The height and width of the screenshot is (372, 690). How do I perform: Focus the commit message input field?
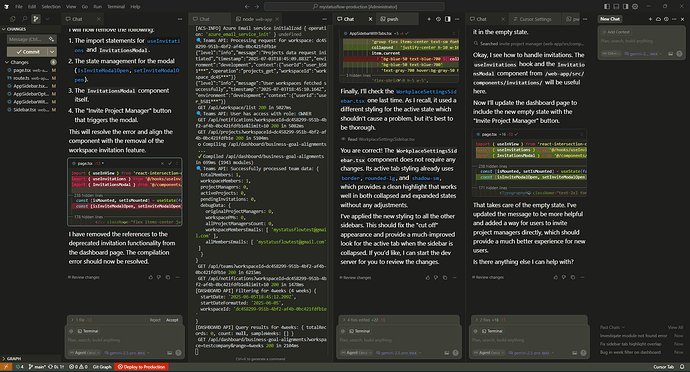click(x=27, y=39)
